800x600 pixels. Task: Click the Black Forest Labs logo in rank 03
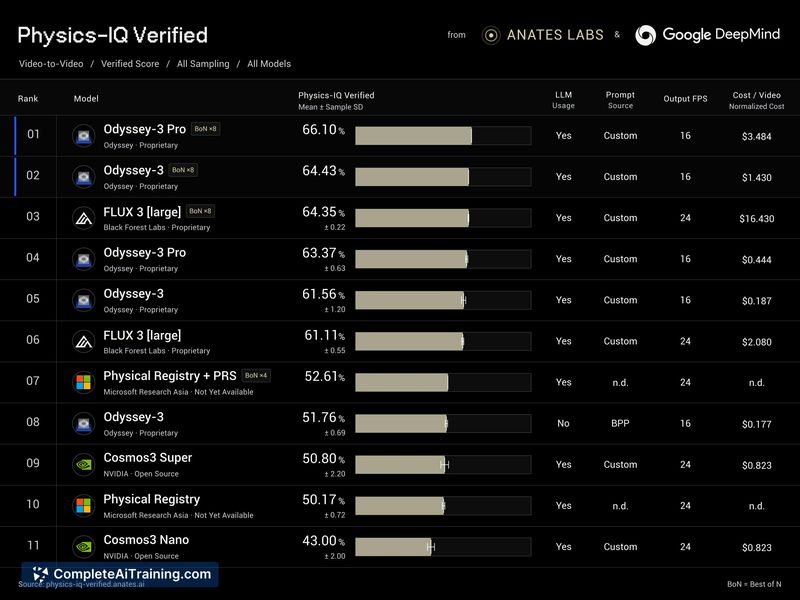84,218
